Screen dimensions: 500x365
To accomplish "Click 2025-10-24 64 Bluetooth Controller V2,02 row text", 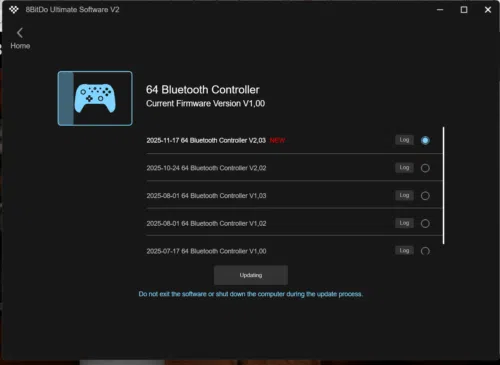I will tap(206, 168).
